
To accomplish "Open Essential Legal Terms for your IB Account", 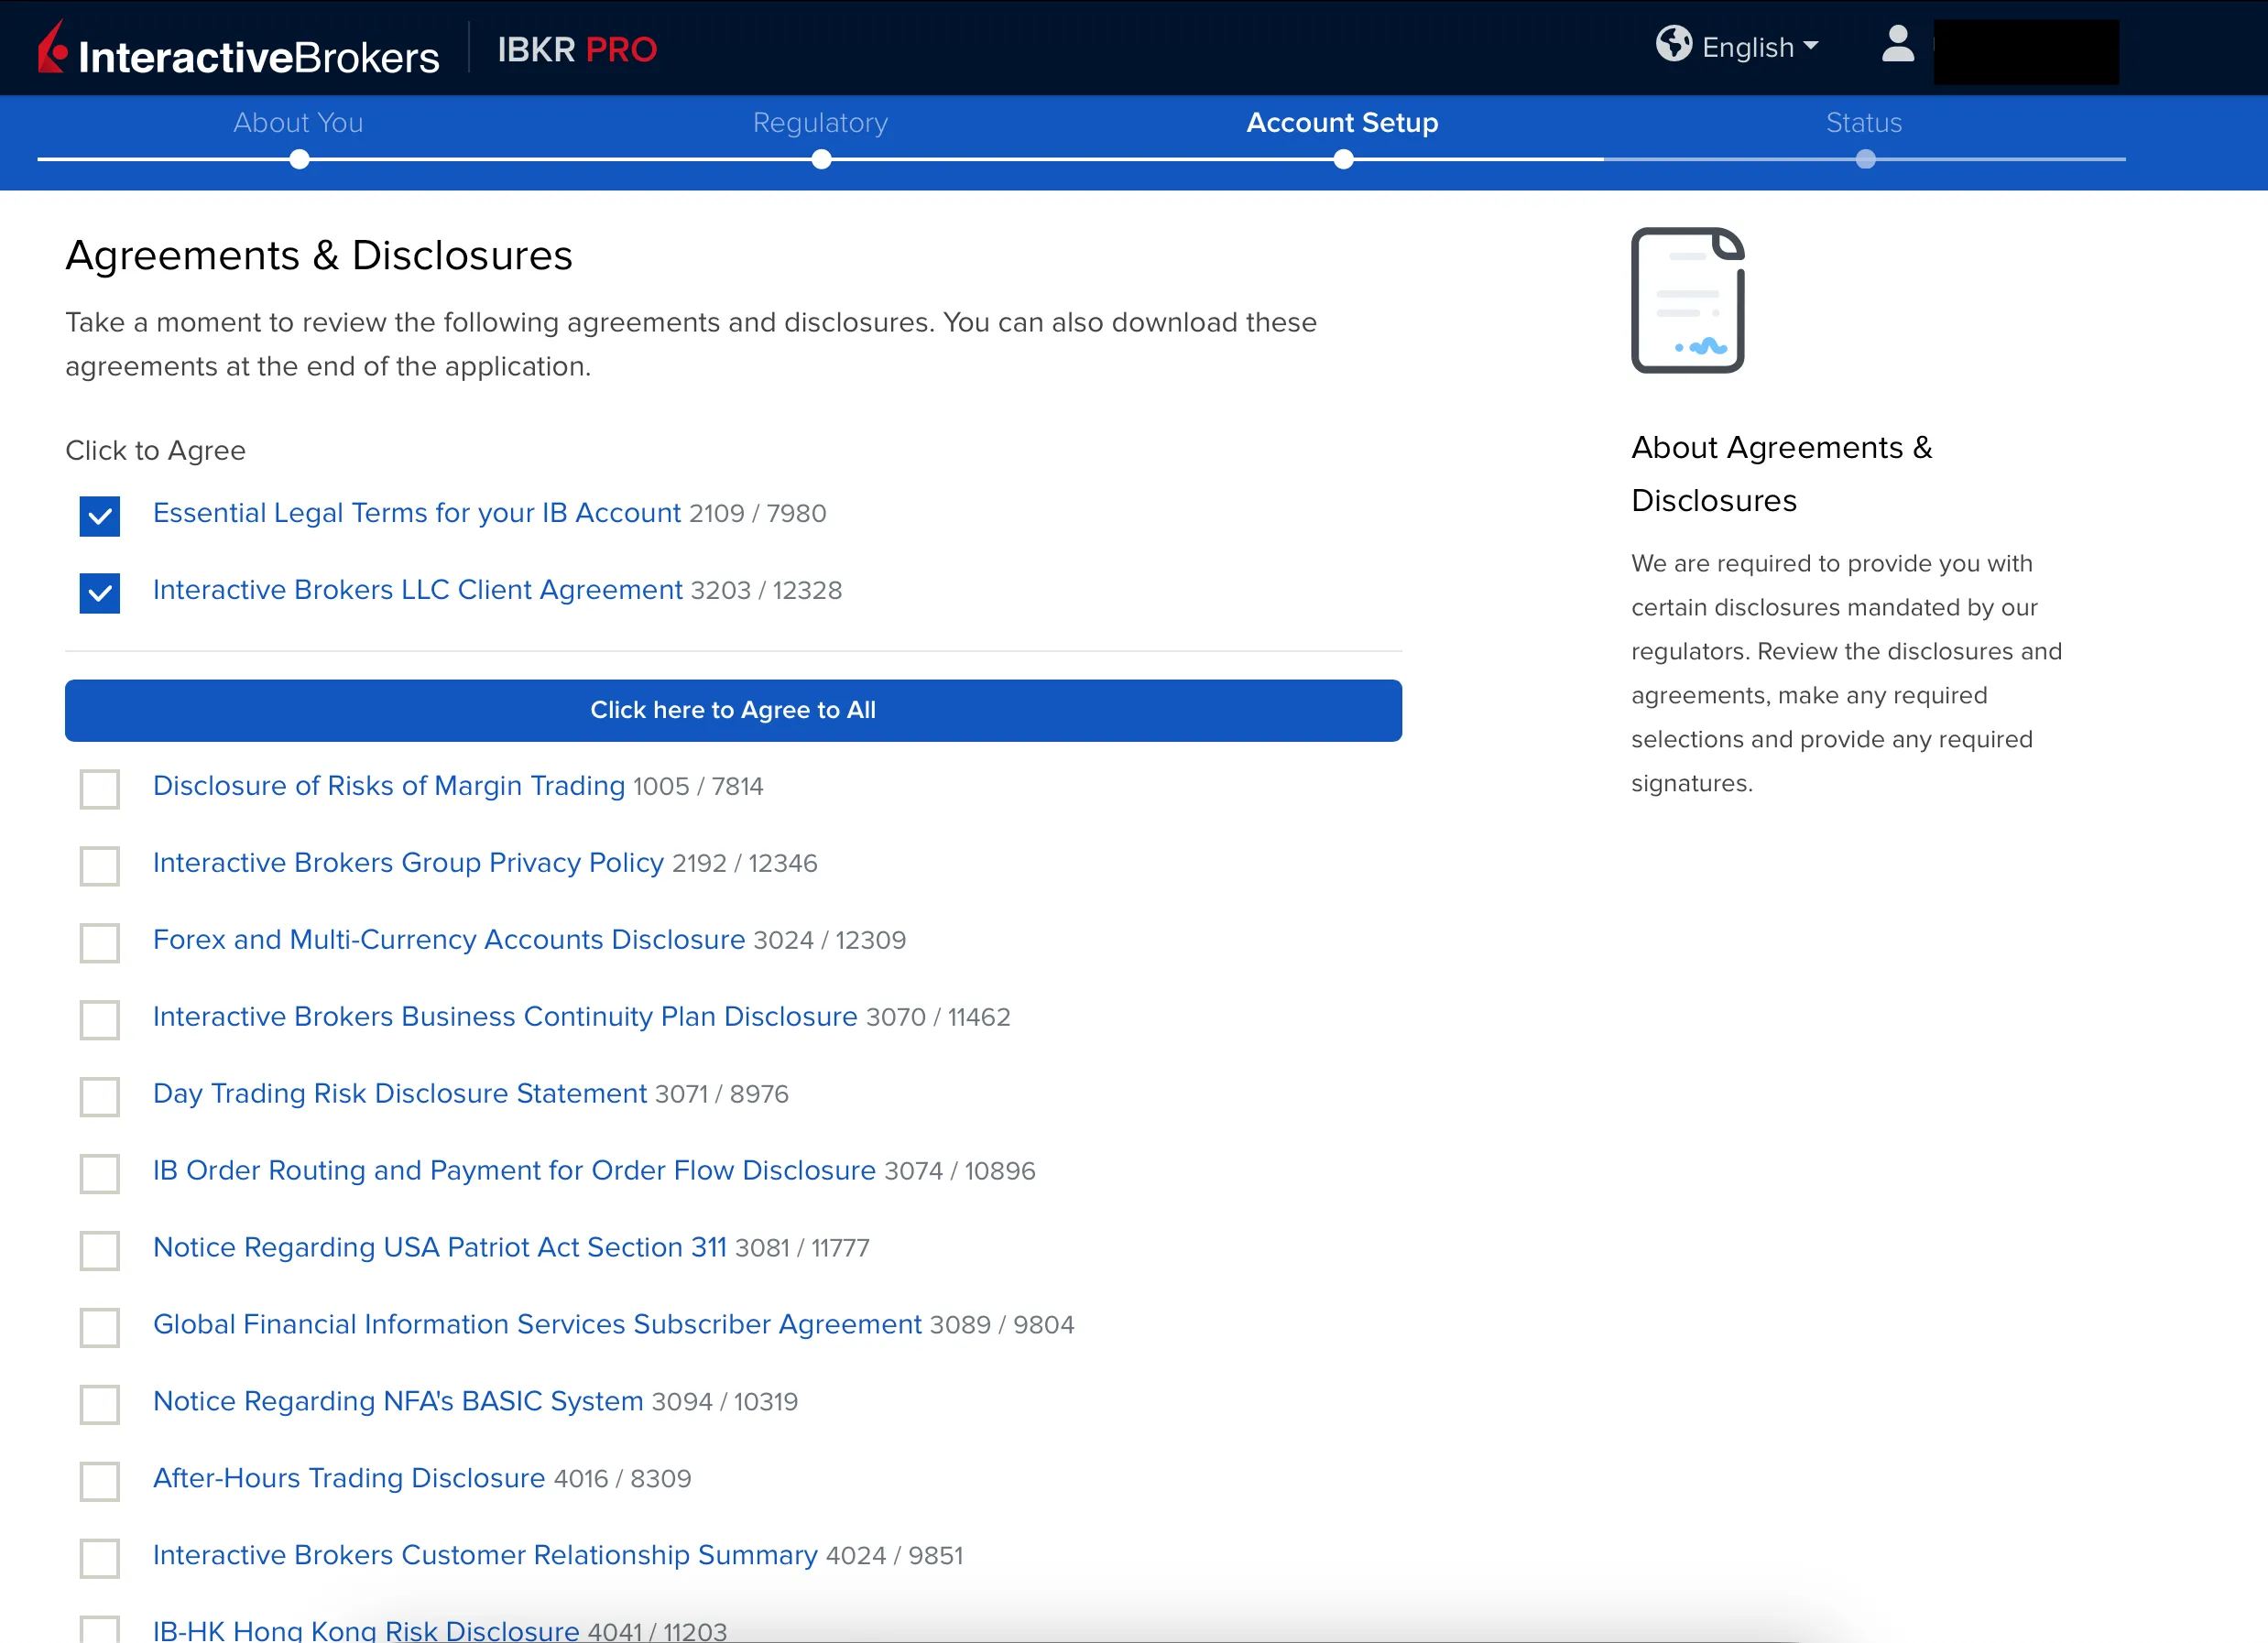I will tap(416, 513).
